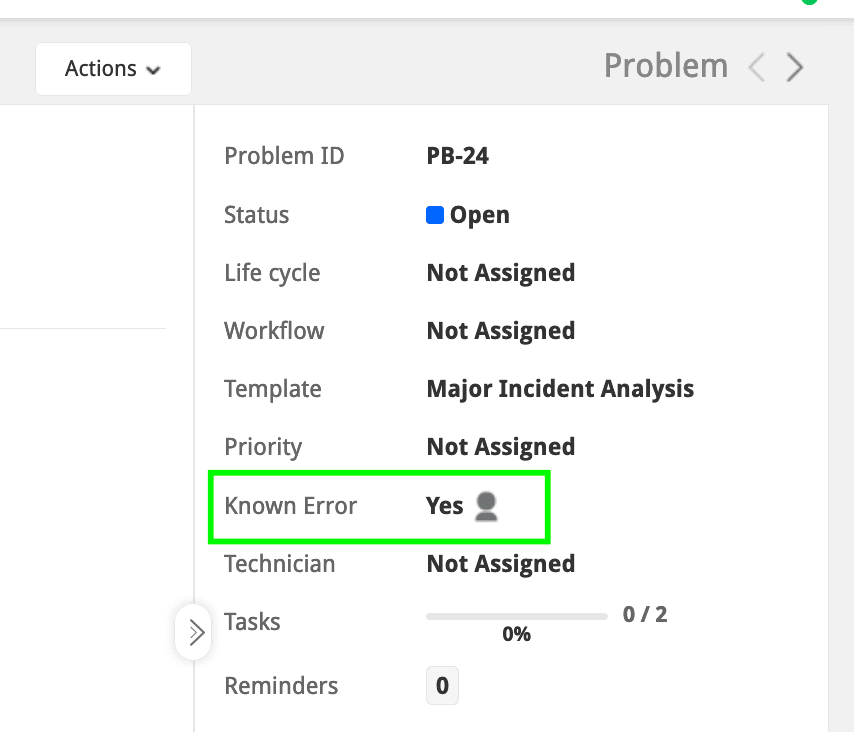Click the person icon beside Known Error
Screen dimensions: 854x732
(x=486, y=506)
